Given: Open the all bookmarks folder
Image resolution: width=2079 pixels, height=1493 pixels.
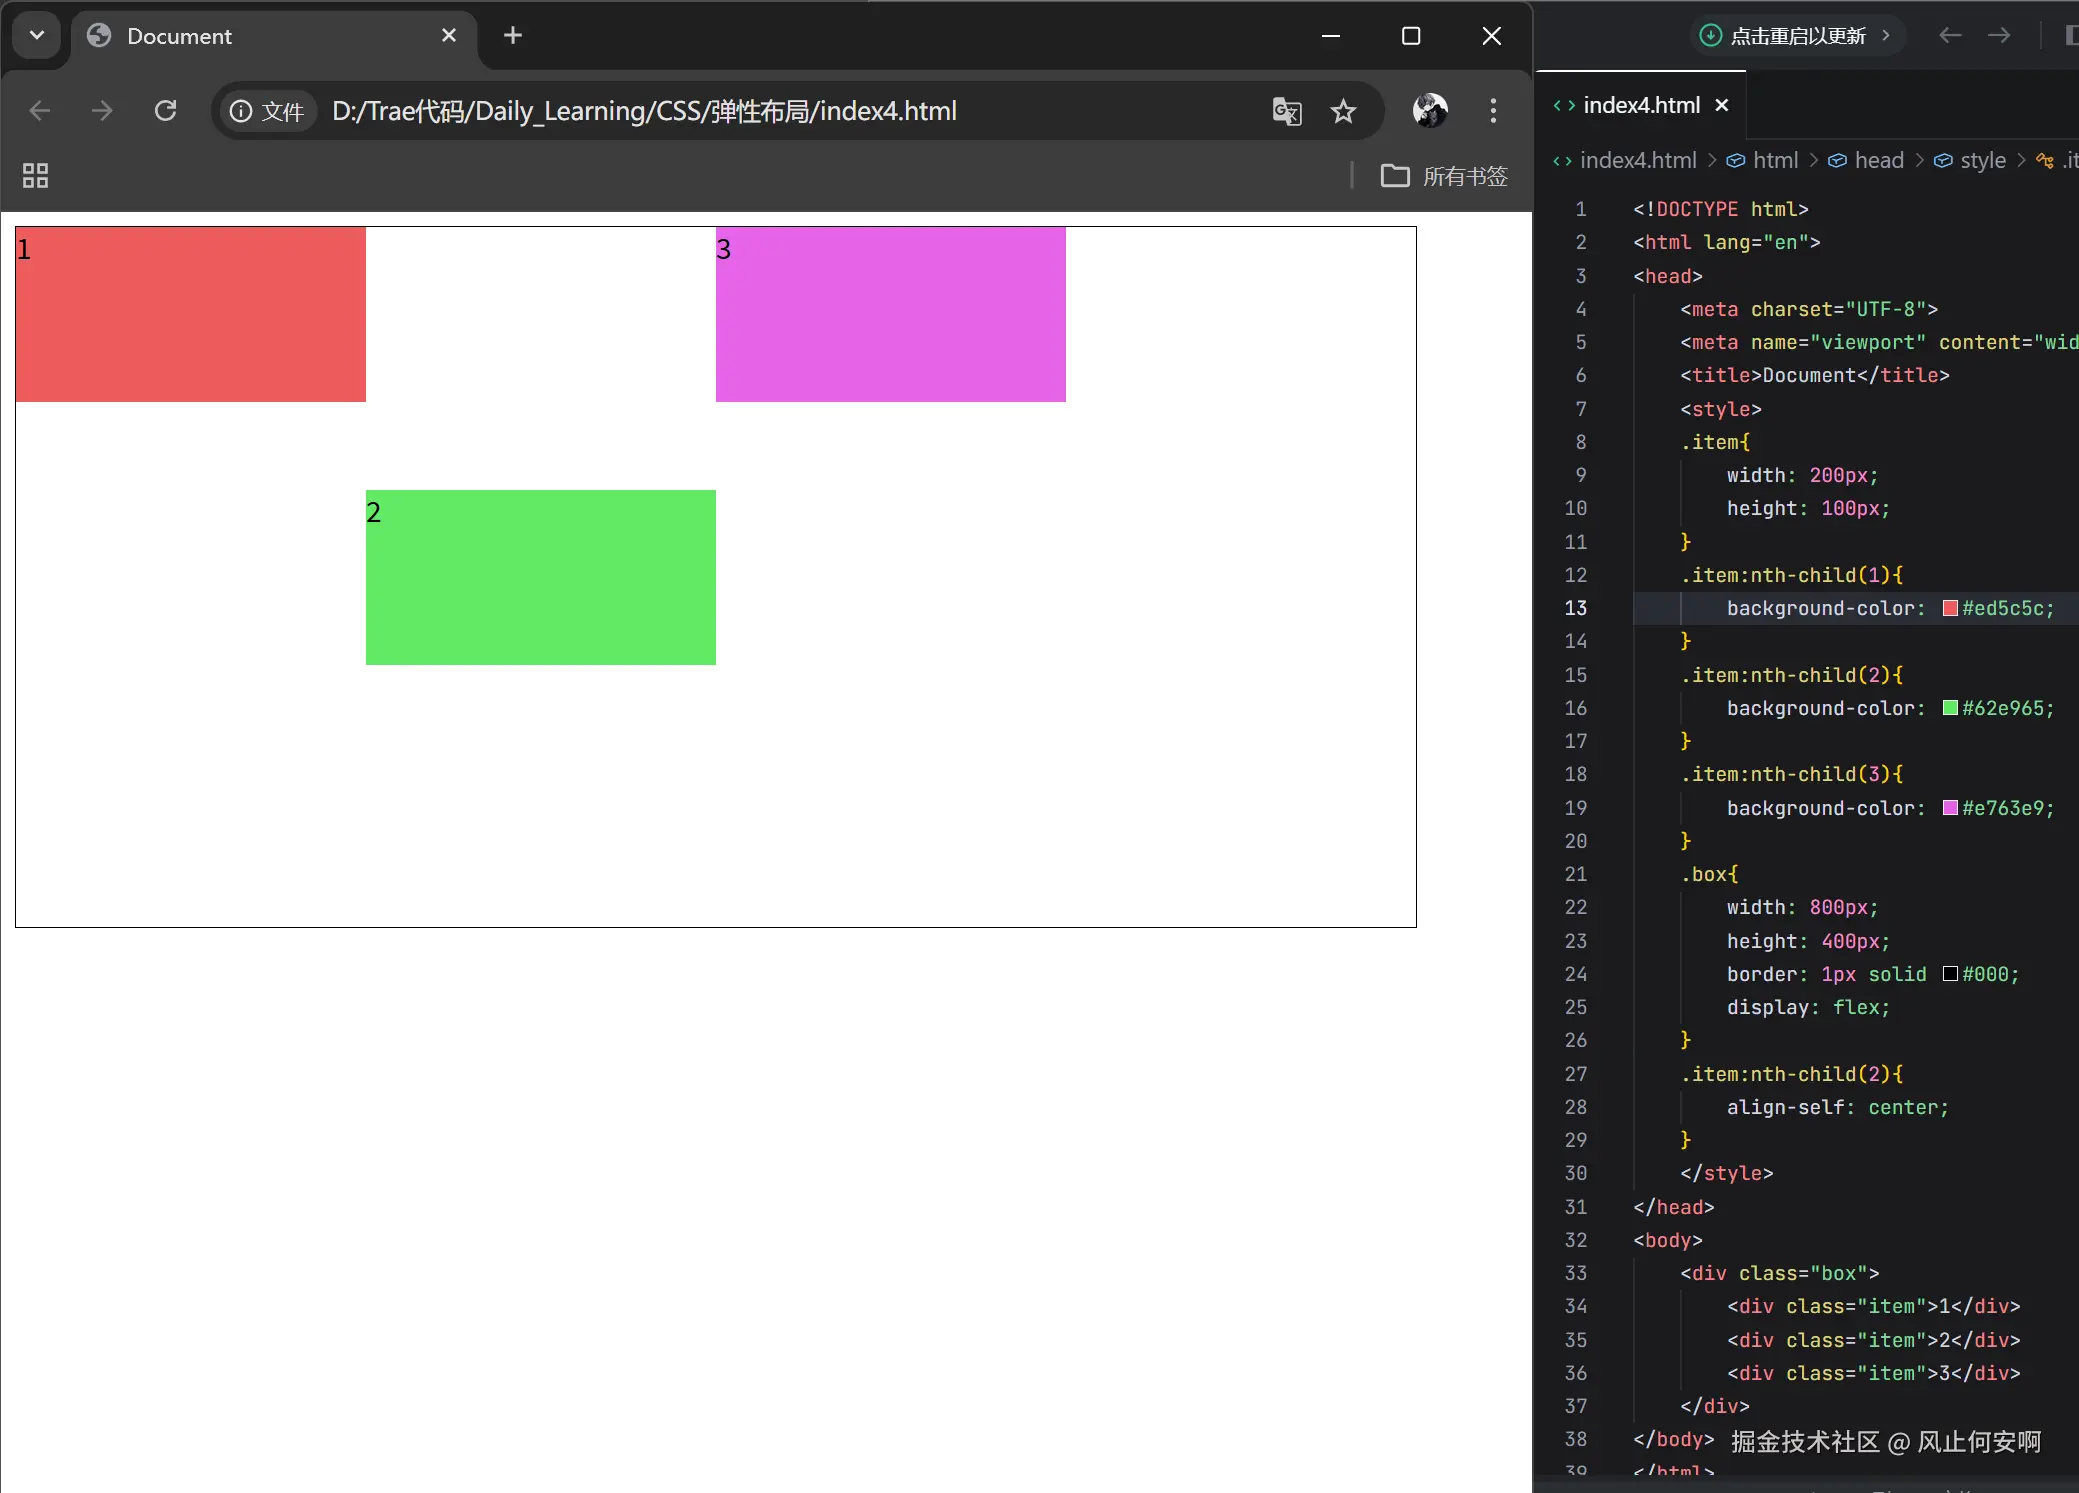Looking at the screenshot, I should [1444, 176].
